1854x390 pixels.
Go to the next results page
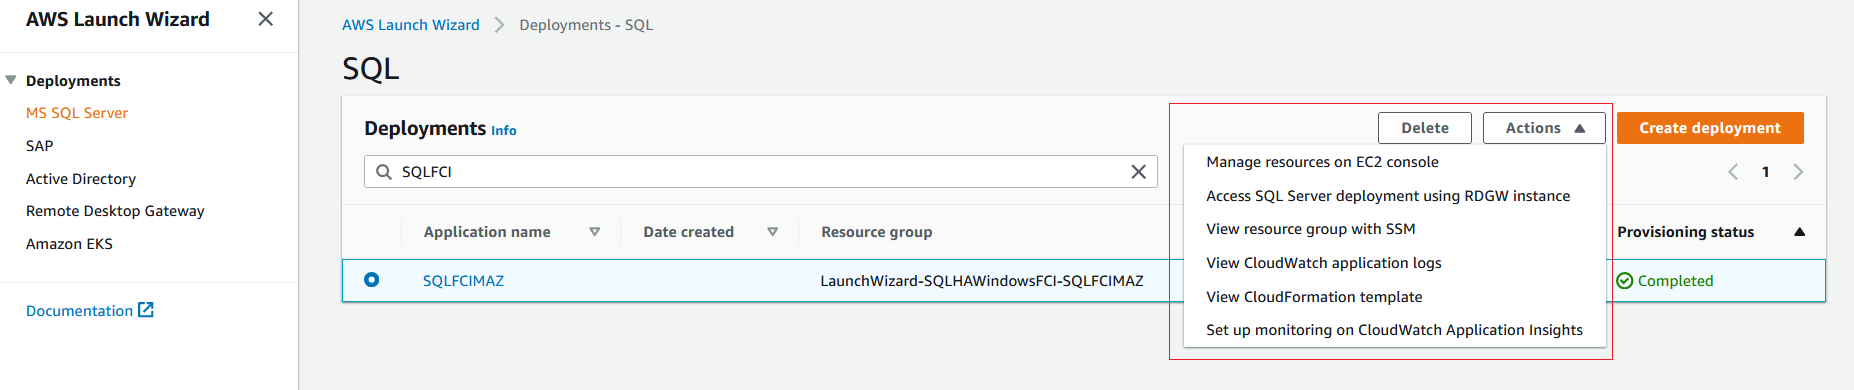(x=1798, y=172)
